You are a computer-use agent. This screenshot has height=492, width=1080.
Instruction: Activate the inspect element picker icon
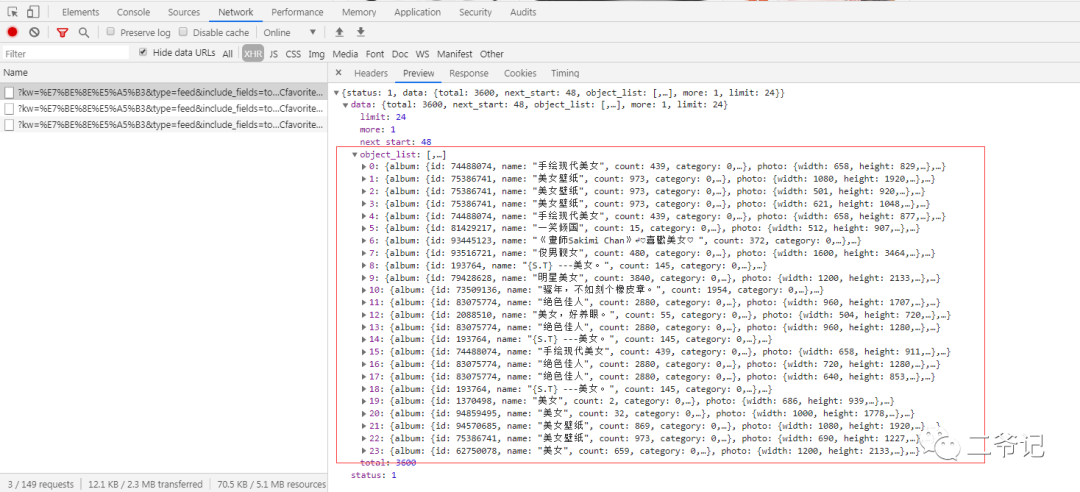(x=12, y=12)
